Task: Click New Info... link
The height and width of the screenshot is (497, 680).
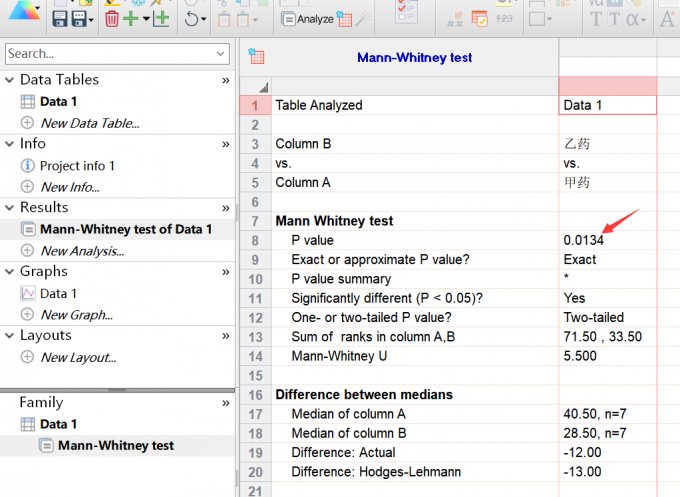Action: pyautogui.click(x=70, y=187)
